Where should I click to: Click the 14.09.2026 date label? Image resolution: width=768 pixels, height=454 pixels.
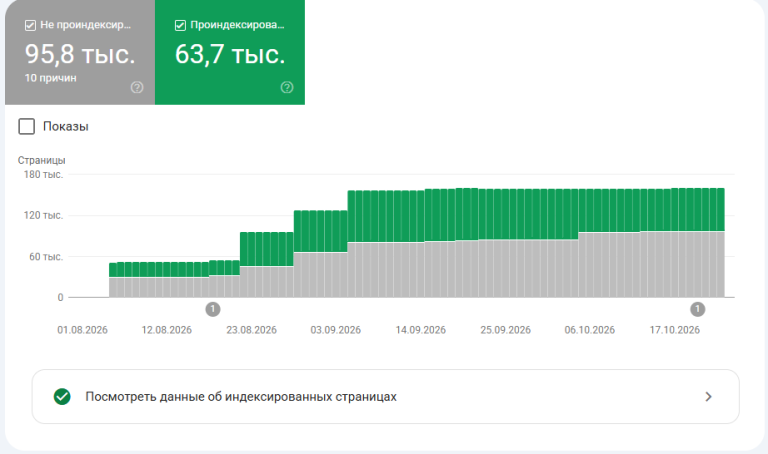pos(421,330)
